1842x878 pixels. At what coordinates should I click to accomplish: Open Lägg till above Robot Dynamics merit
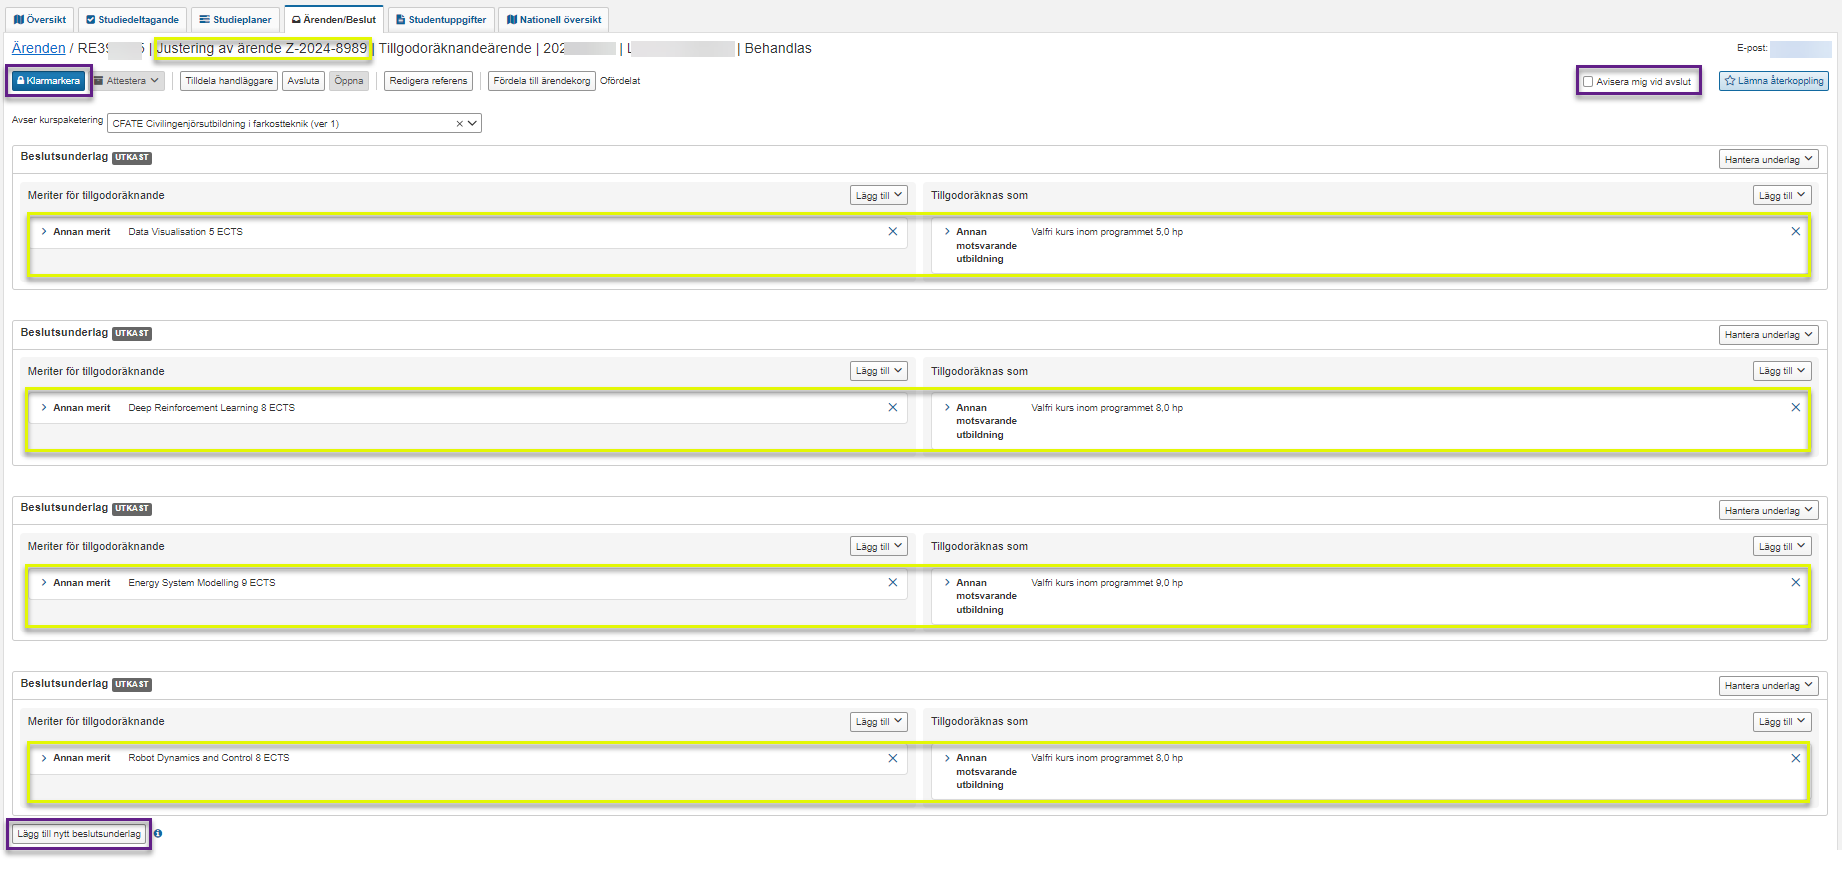(879, 722)
